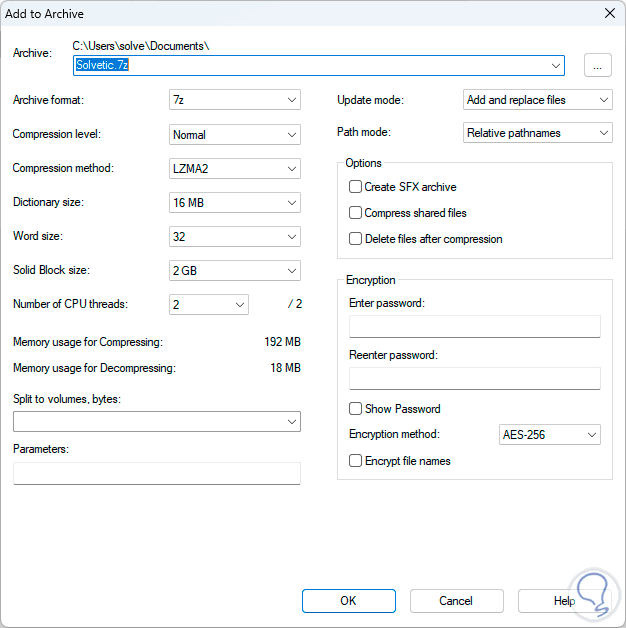Close the Add to Archive dialog
The width and height of the screenshot is (626, 628).
[x=610, y=13]
